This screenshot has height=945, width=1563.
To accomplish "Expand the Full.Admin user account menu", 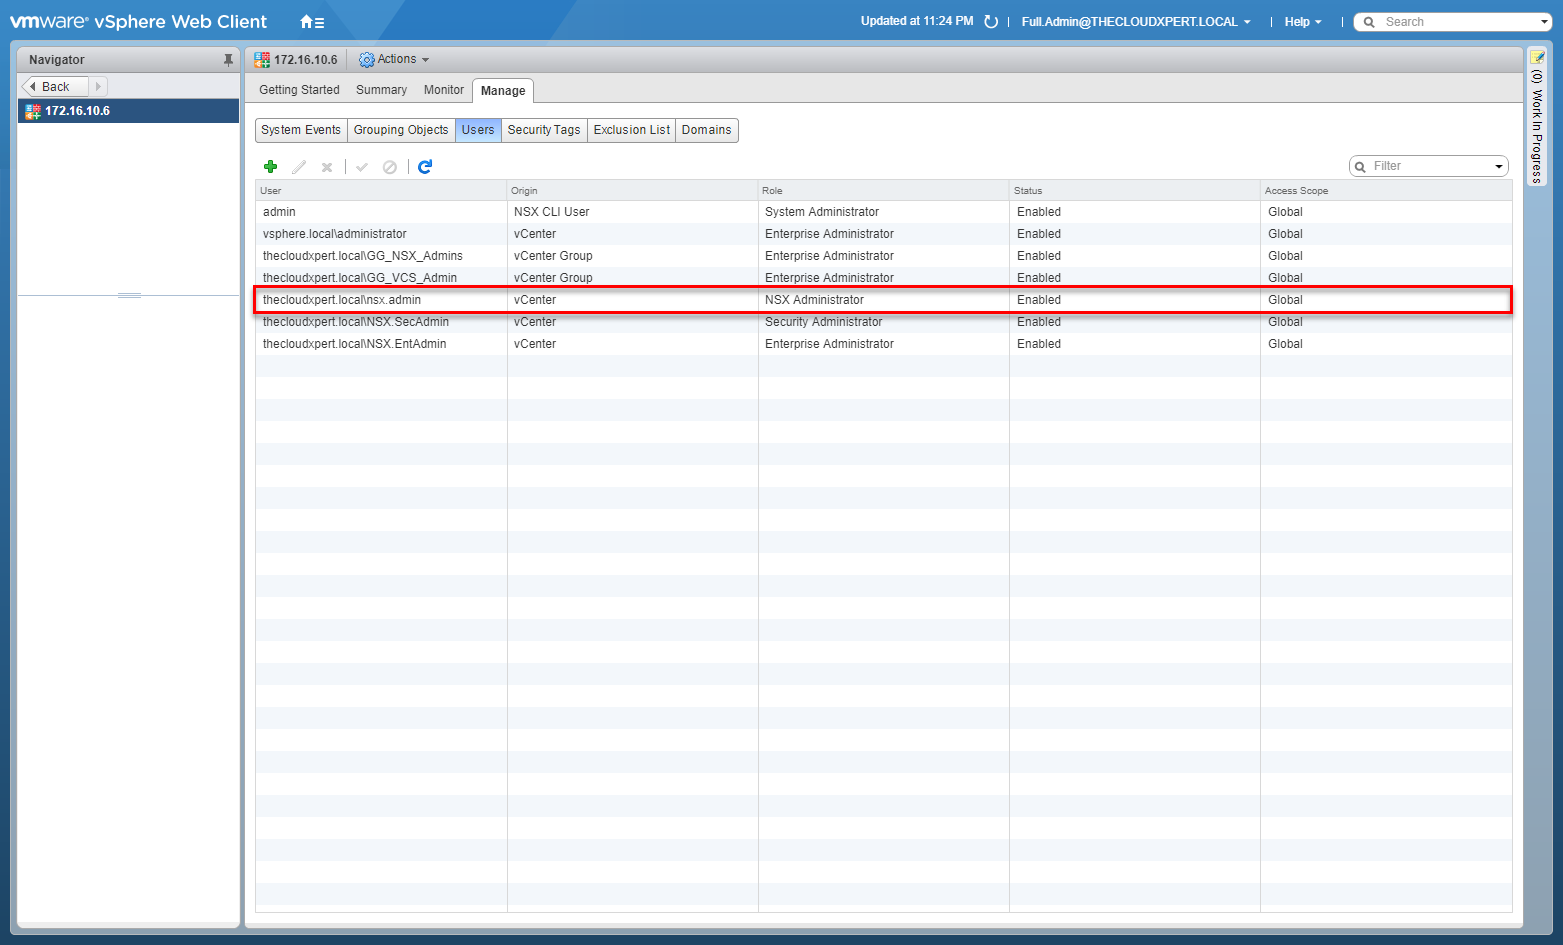I will pyautogui.click(x=1135, y=22).
